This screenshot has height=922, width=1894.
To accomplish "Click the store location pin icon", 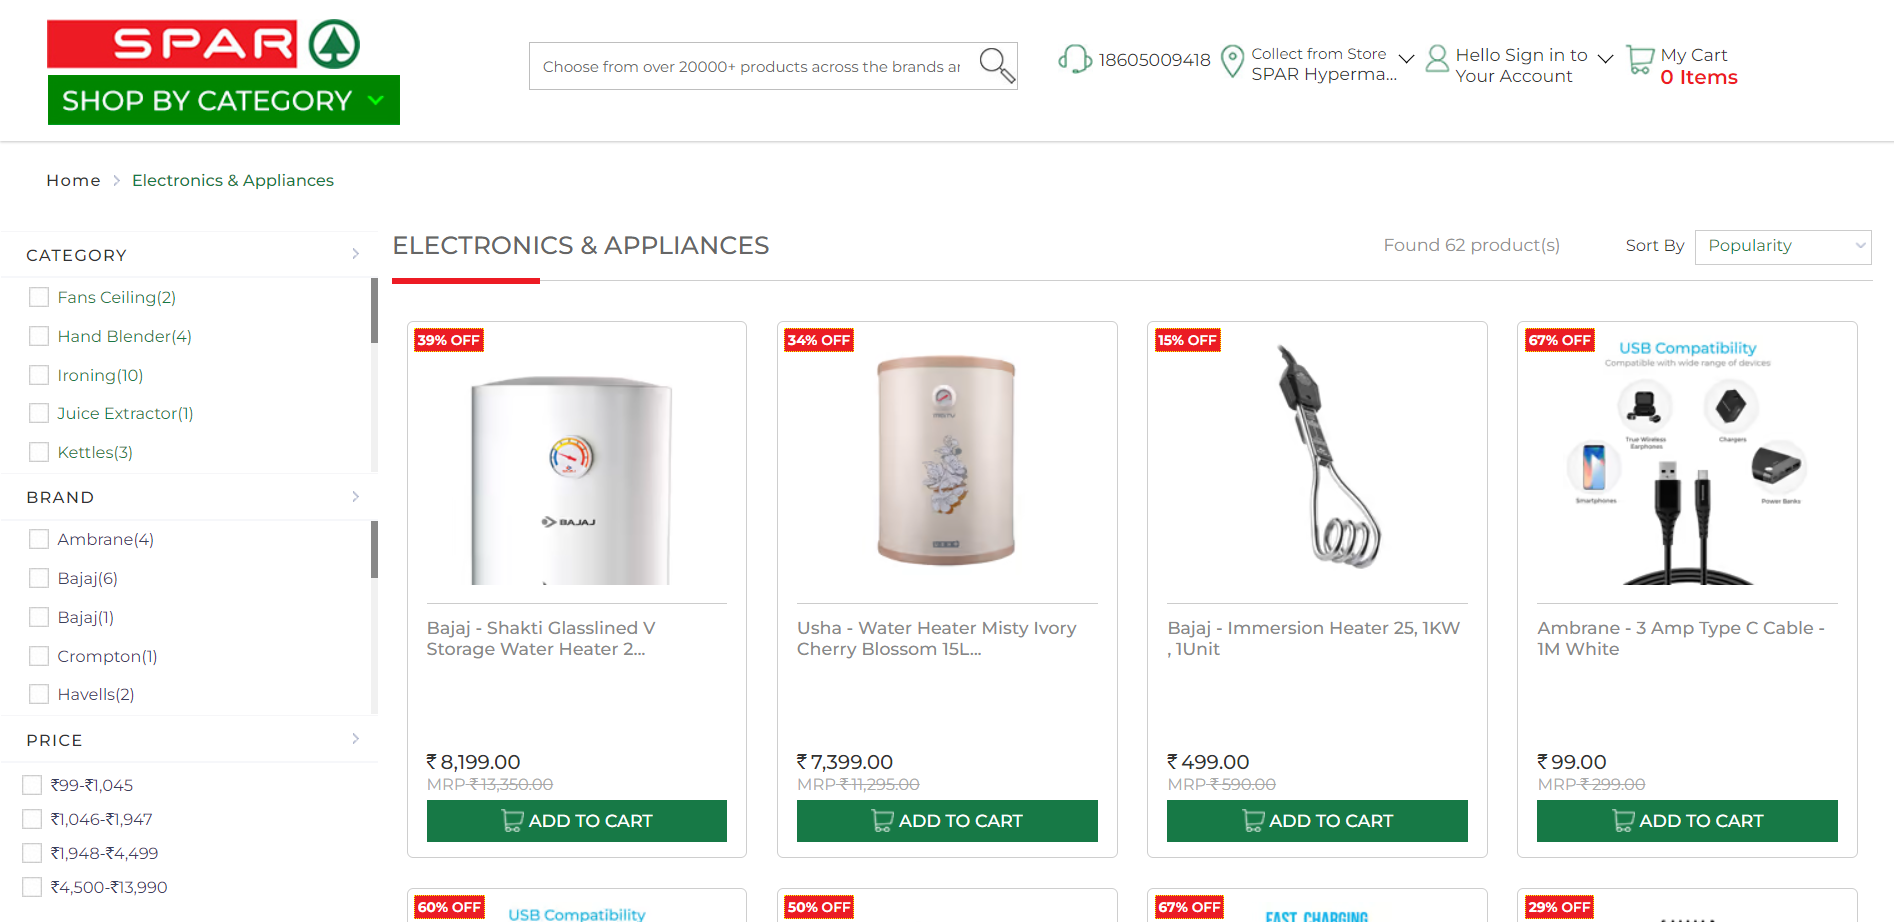I will [x=1233, y=61].
